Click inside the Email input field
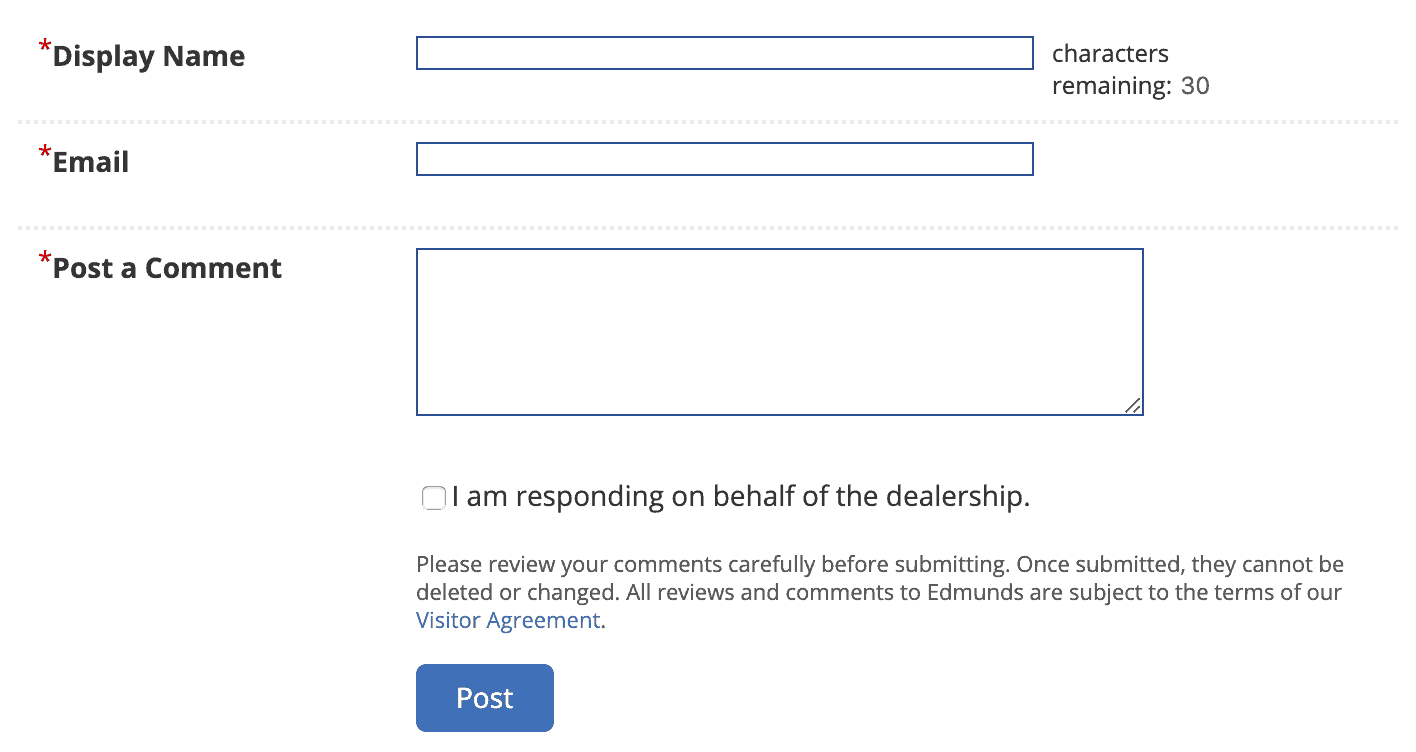The width and height of the screenshot is (1416, 752). [x=725, y=159]
